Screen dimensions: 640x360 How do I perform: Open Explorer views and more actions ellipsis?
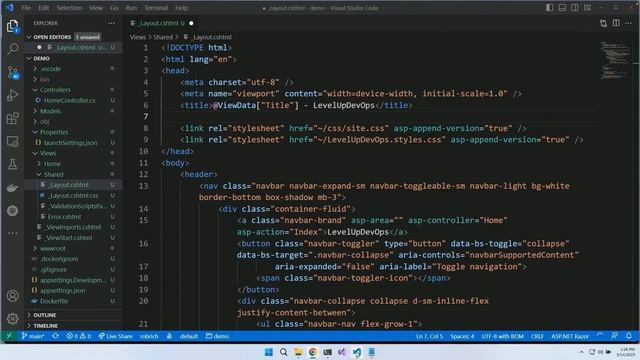click(111, 23)
